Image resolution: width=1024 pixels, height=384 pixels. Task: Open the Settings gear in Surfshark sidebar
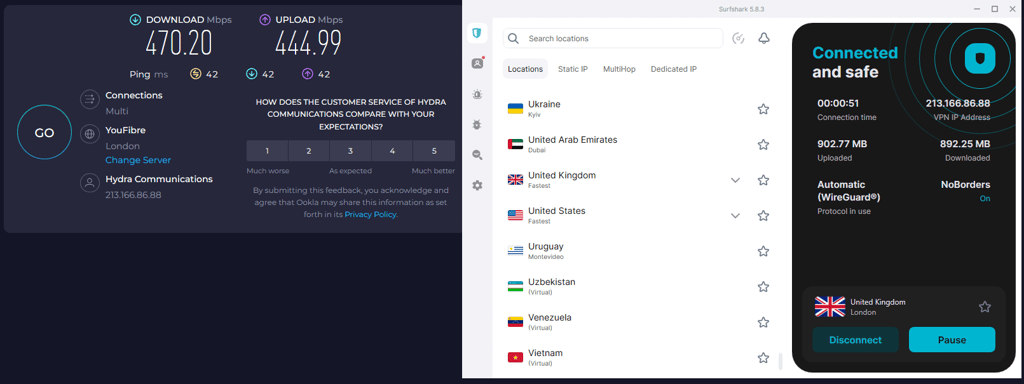[477, 185]
